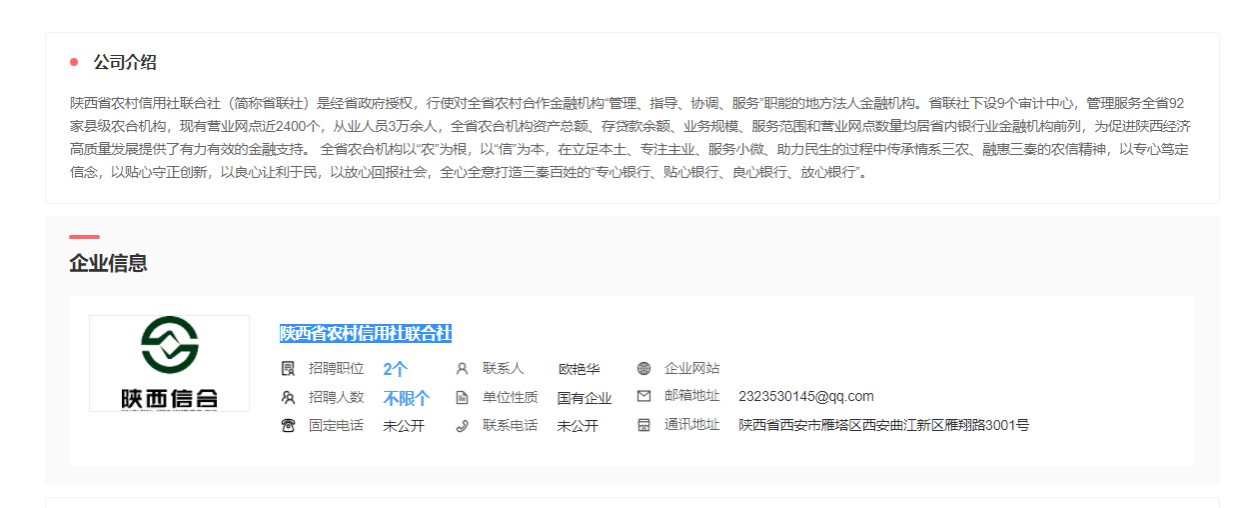Click the 邮箱地址 envelope icon

click(644, 396)
